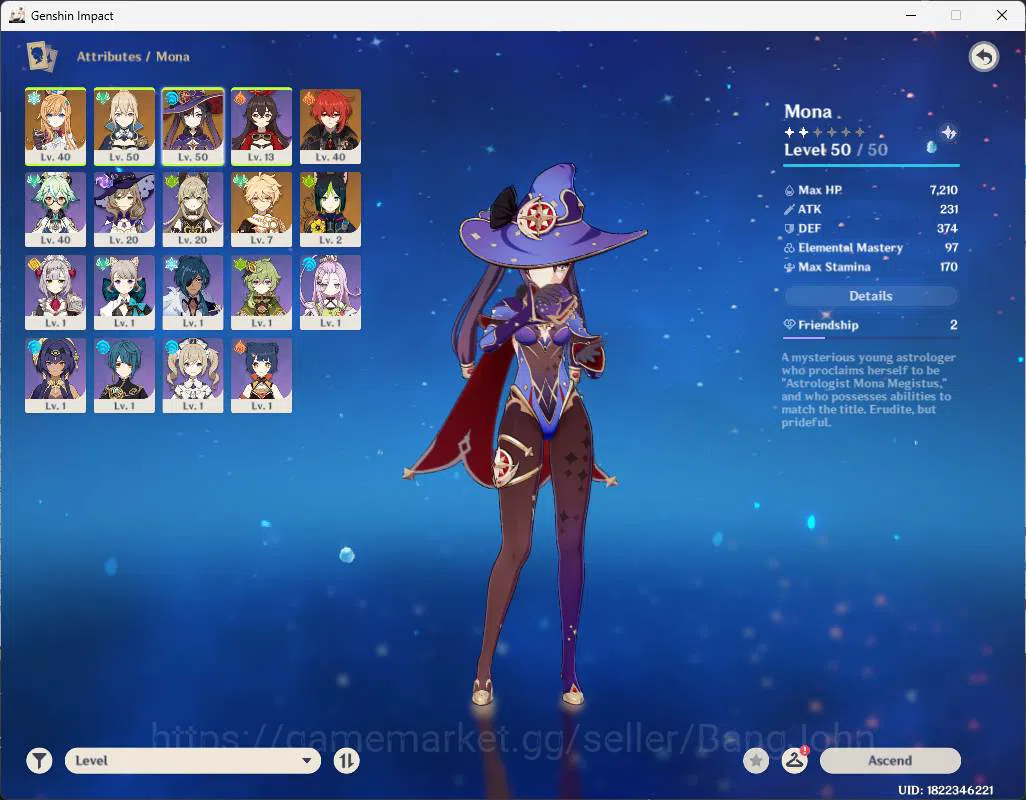Viewport: 1026px width, 800px height.
Task: Open the outfit hanger icon
Action: (x=794, y=761)
